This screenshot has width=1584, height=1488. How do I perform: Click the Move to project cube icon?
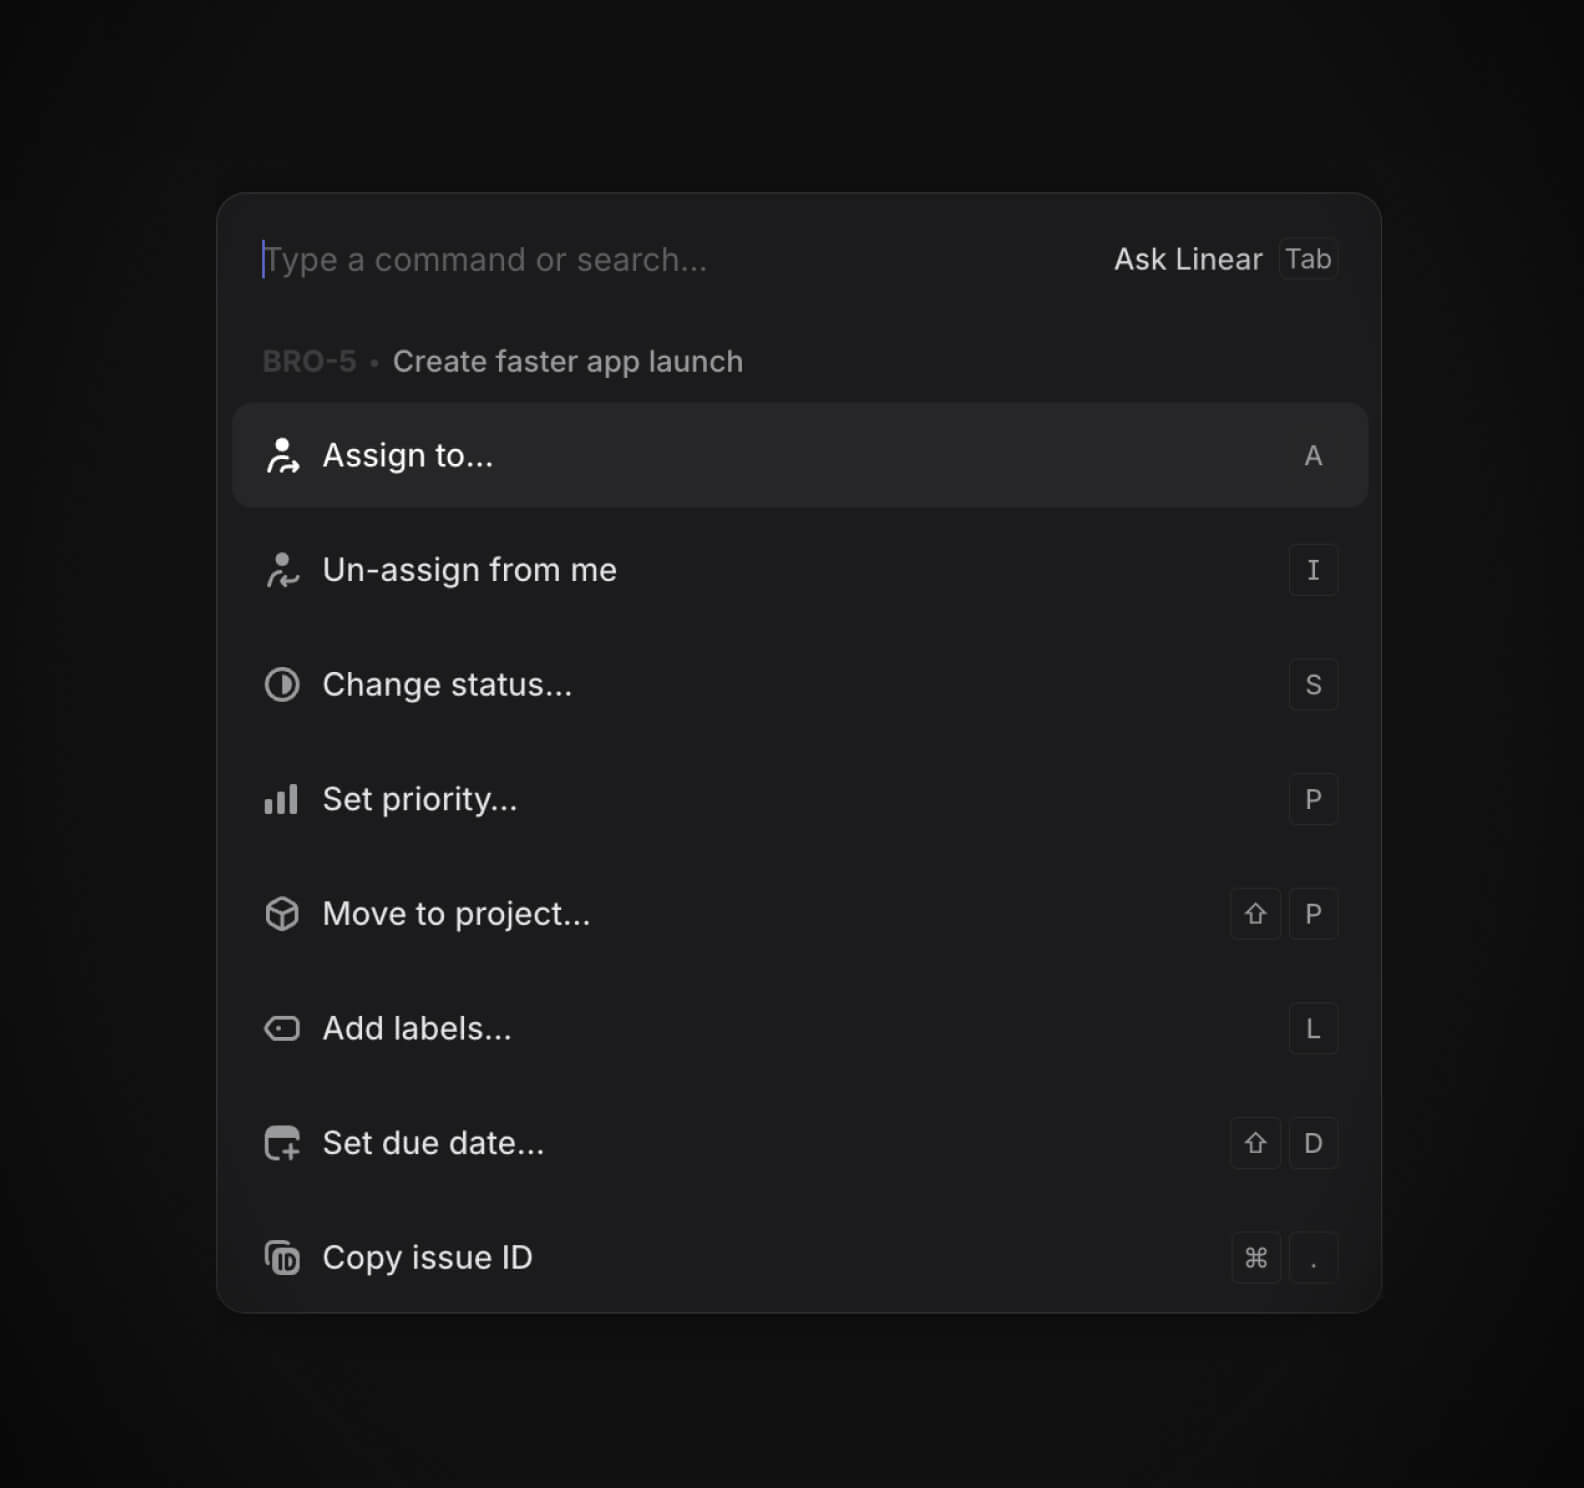(282, 914)
